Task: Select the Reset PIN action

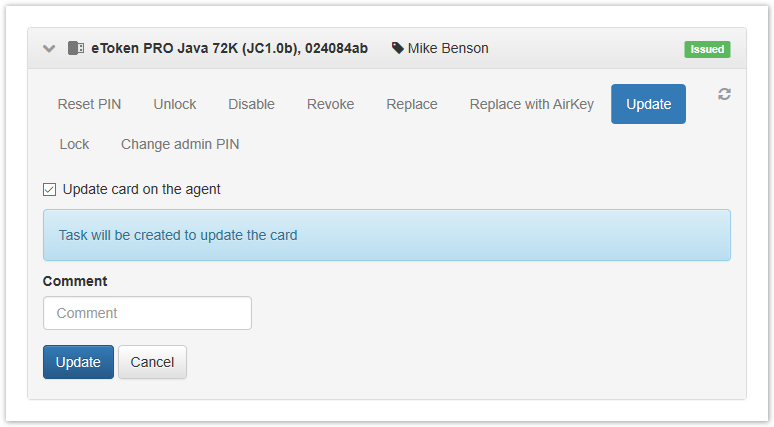Action: pyautogui.click(x=89, y=104)
